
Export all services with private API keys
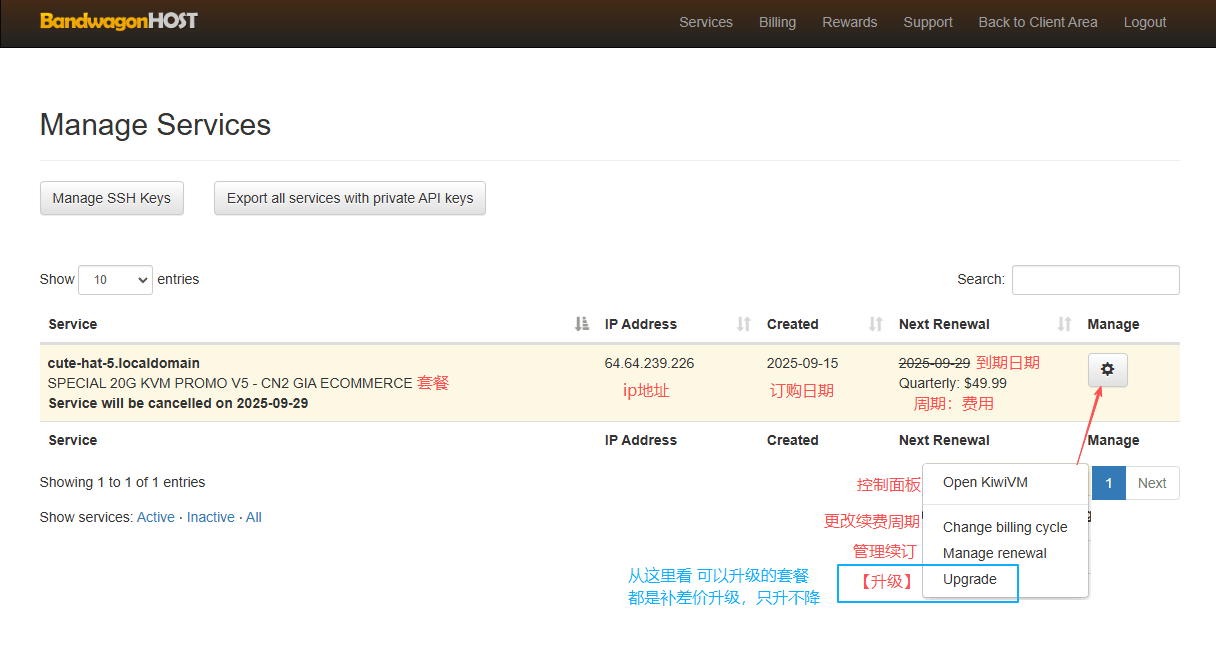pos(349,198)
